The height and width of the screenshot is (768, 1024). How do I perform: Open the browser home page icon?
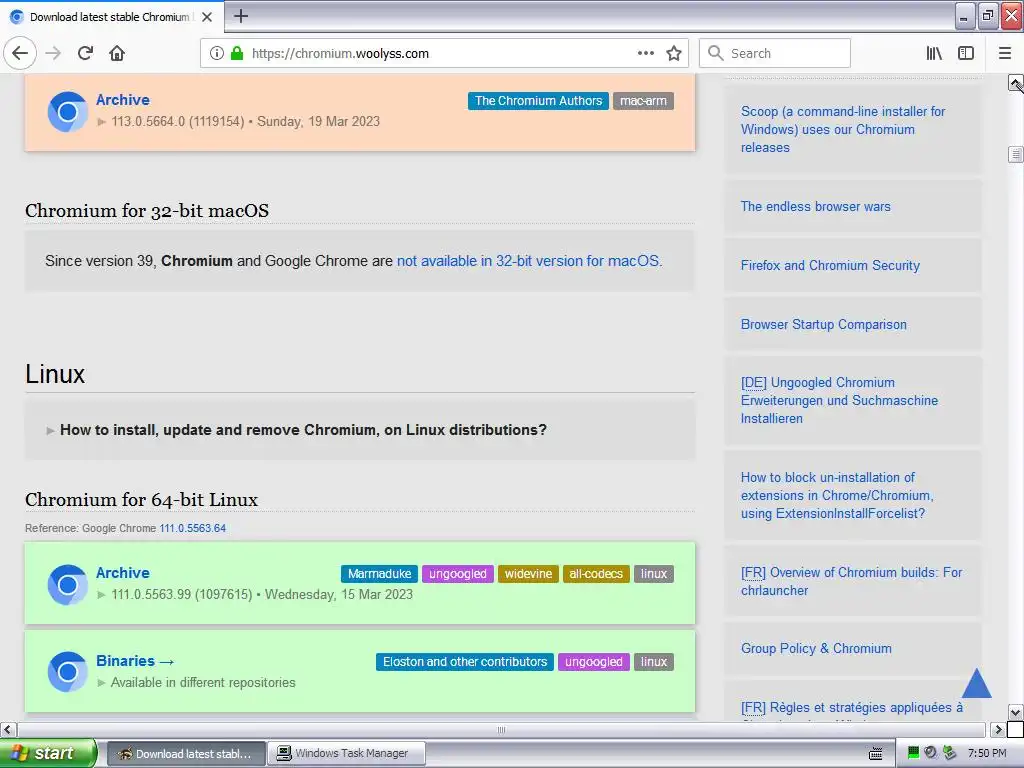pos(117,53)
